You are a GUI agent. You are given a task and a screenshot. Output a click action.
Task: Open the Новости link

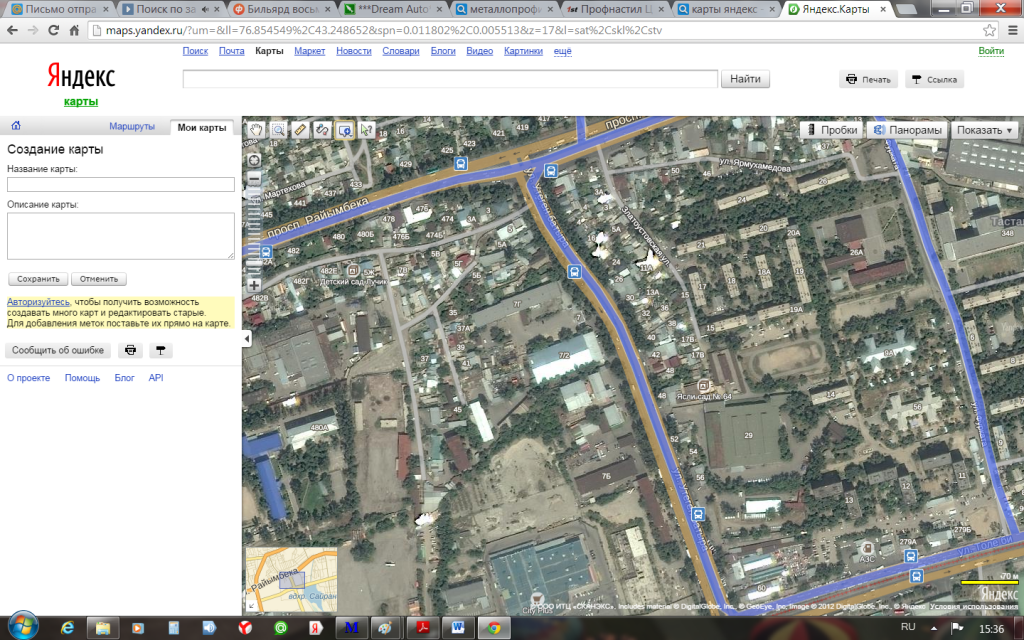[x=354, y=51]
